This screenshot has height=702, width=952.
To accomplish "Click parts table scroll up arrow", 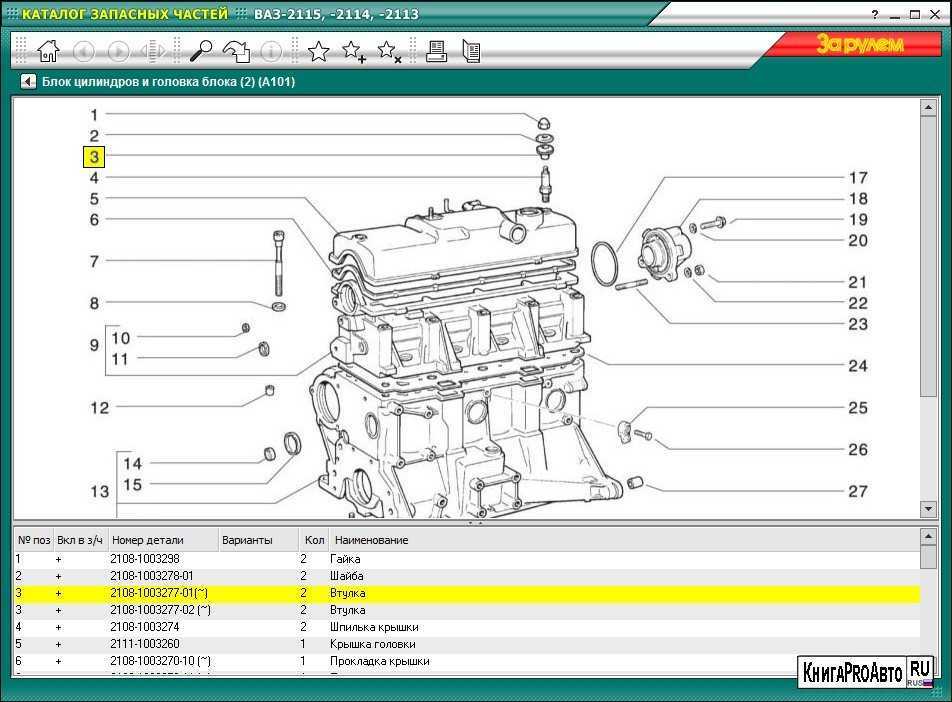I will tap(928, 537).
